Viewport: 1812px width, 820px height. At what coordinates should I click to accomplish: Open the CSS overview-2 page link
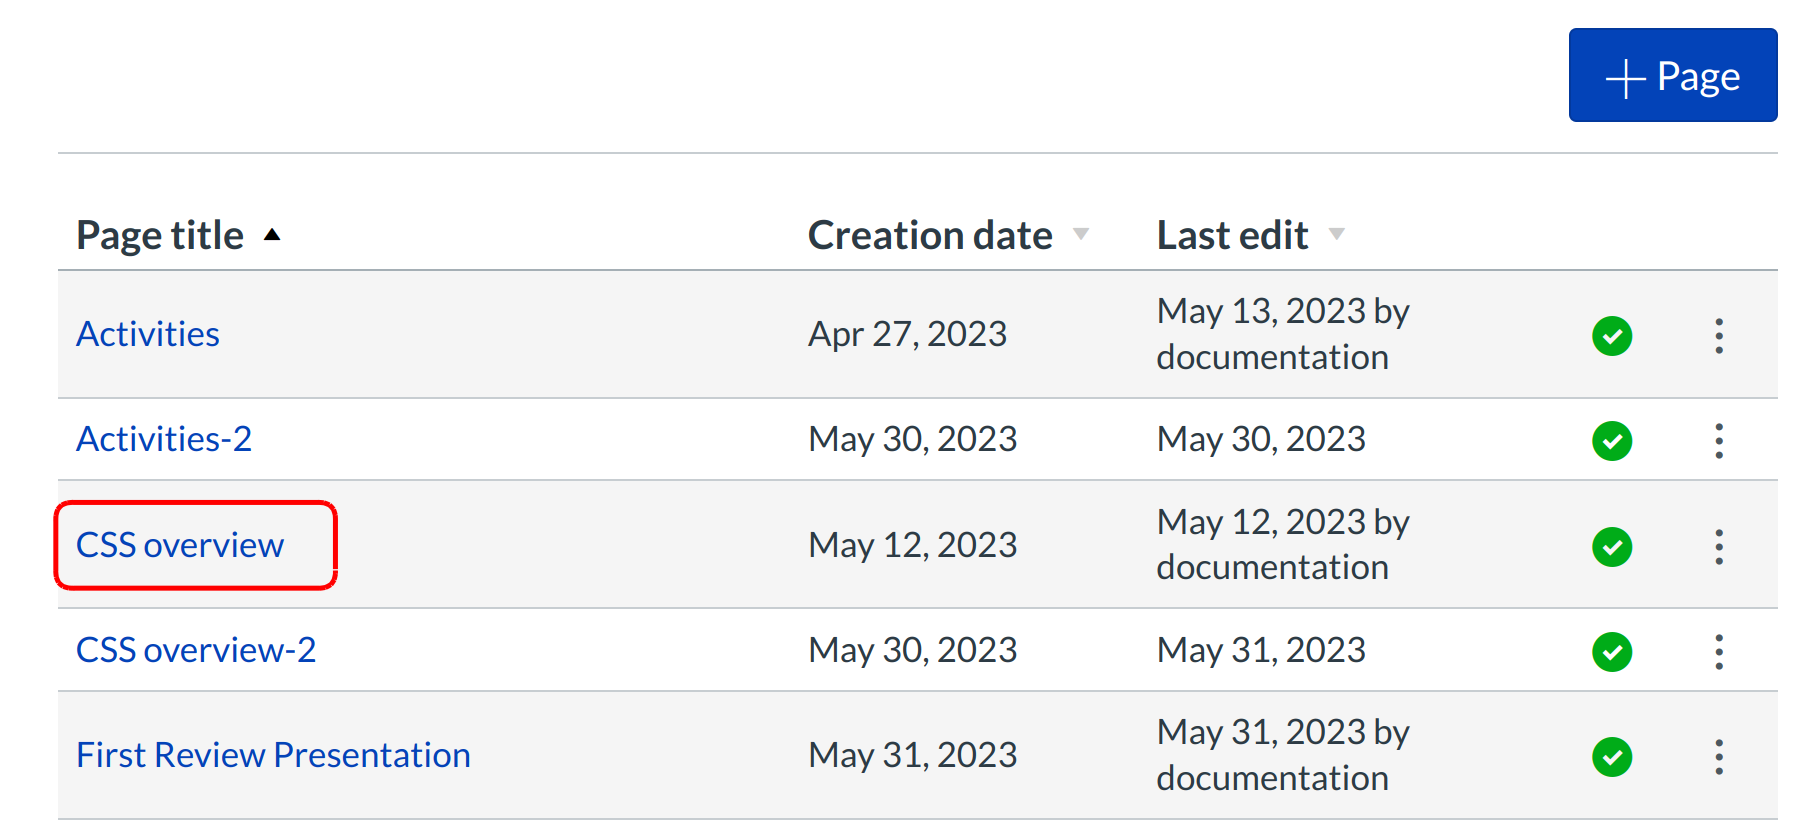[x=196, y=650]
